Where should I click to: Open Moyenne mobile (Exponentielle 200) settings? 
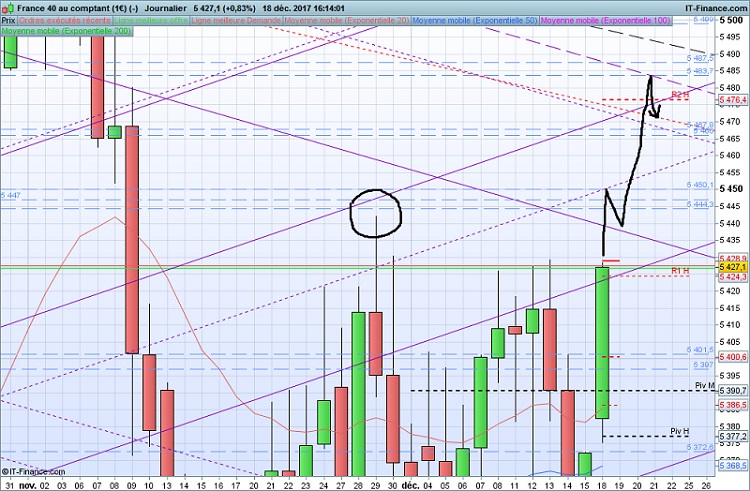point(66,31)
